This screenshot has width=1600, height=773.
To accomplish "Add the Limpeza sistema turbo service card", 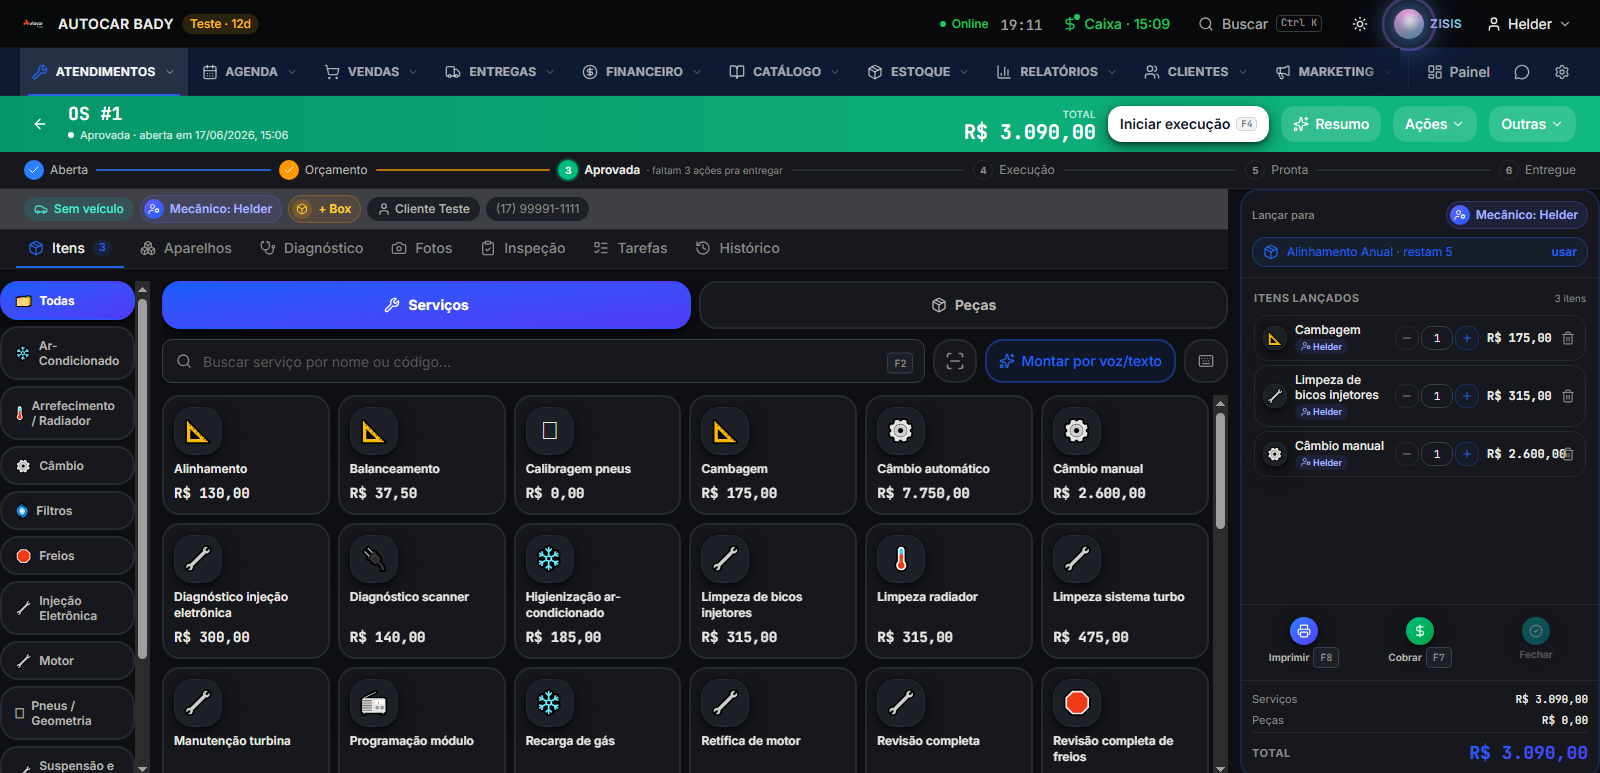I will pos(1125,591).
